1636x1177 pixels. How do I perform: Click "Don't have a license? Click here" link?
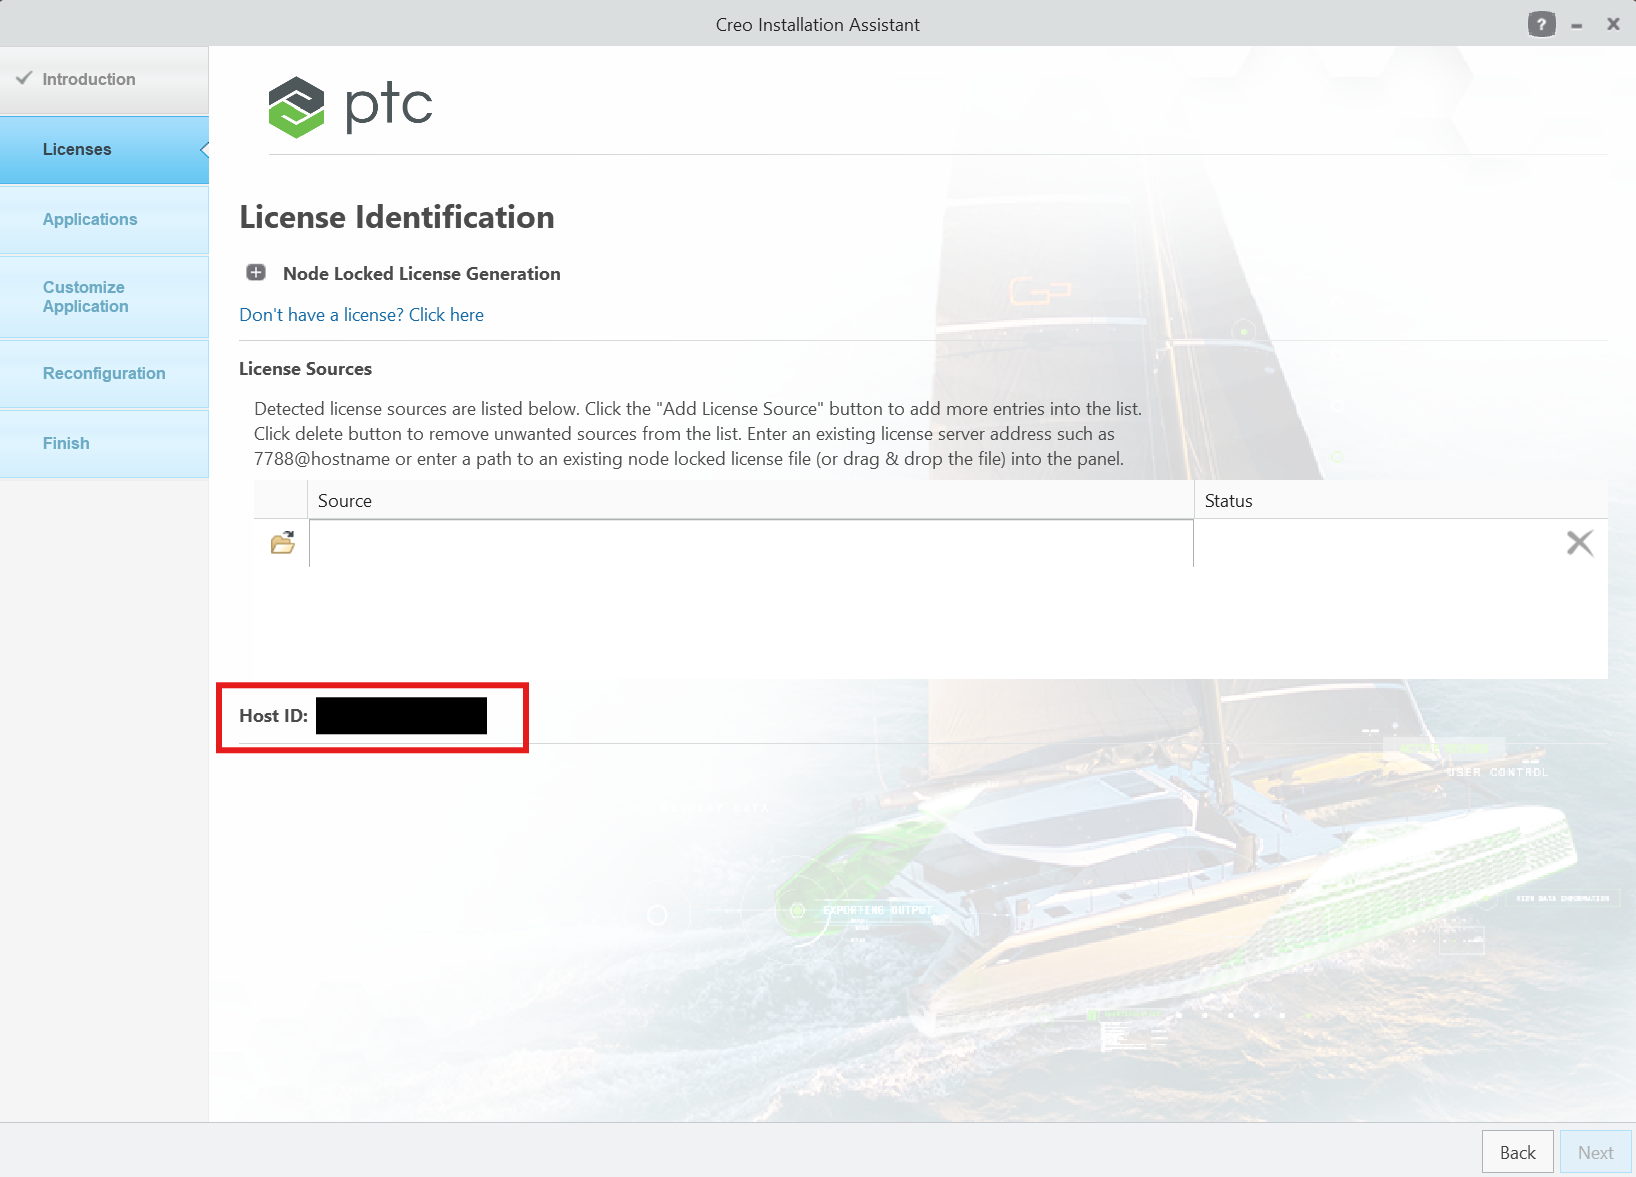(x=361, y=315)
